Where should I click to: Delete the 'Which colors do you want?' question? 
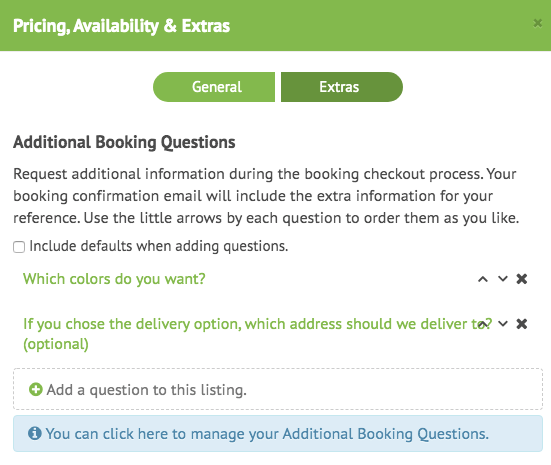click(522, 279)
